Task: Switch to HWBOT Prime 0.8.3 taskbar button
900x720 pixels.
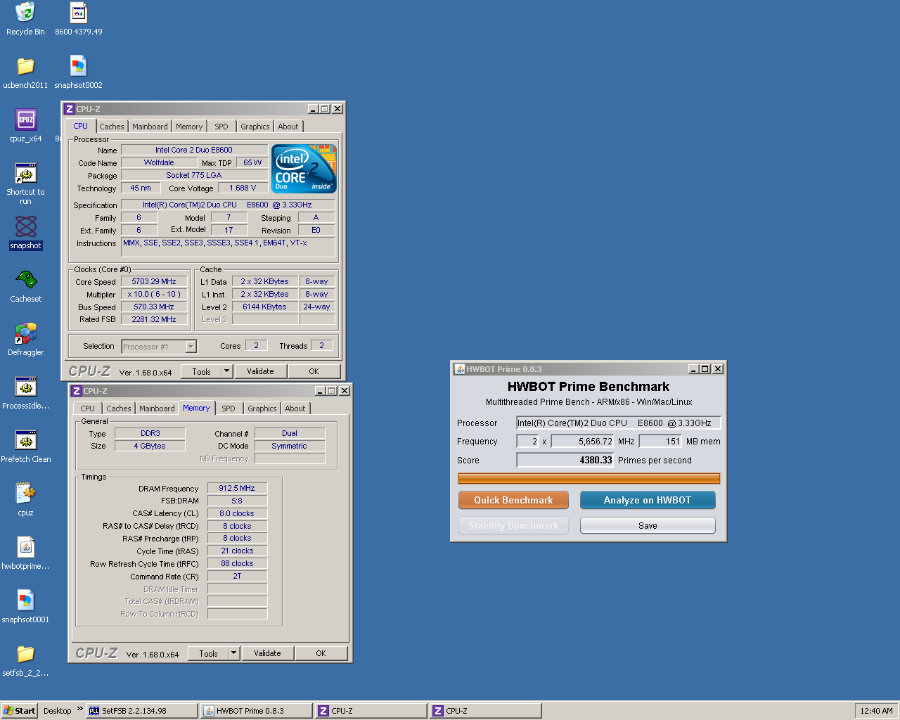Action: click(x=257, y=711)
